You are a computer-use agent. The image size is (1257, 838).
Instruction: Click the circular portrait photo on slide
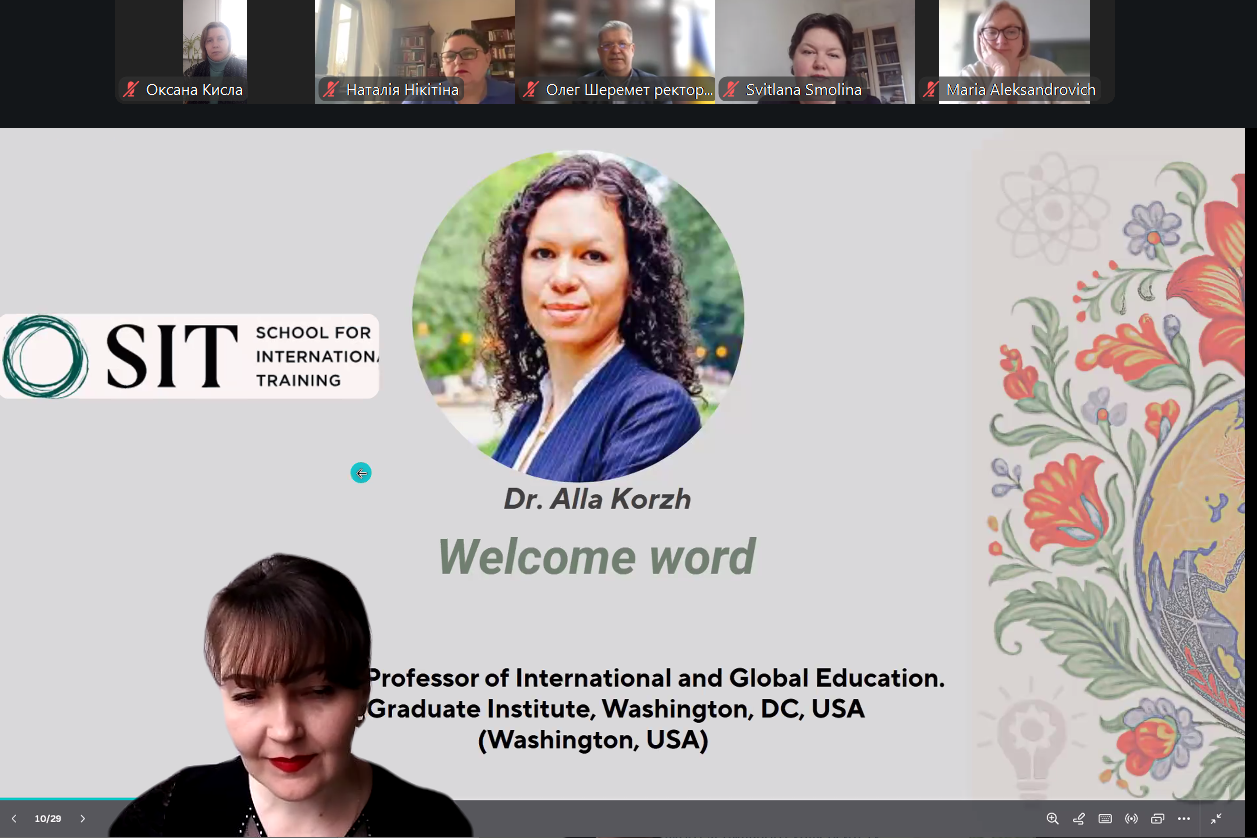(578, 315)
